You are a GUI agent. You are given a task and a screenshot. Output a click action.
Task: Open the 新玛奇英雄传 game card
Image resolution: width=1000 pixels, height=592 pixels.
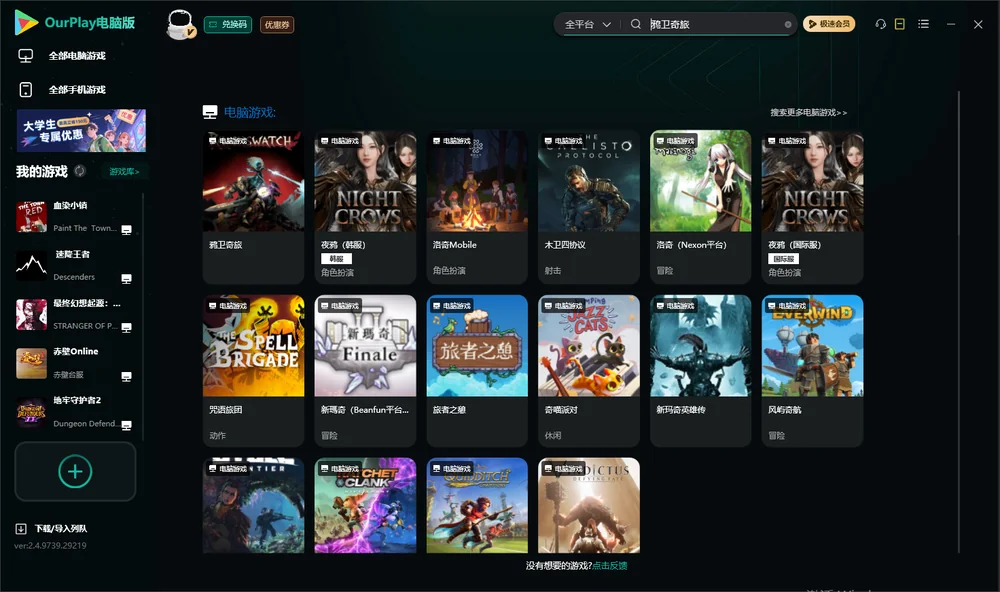coord(700,371)
